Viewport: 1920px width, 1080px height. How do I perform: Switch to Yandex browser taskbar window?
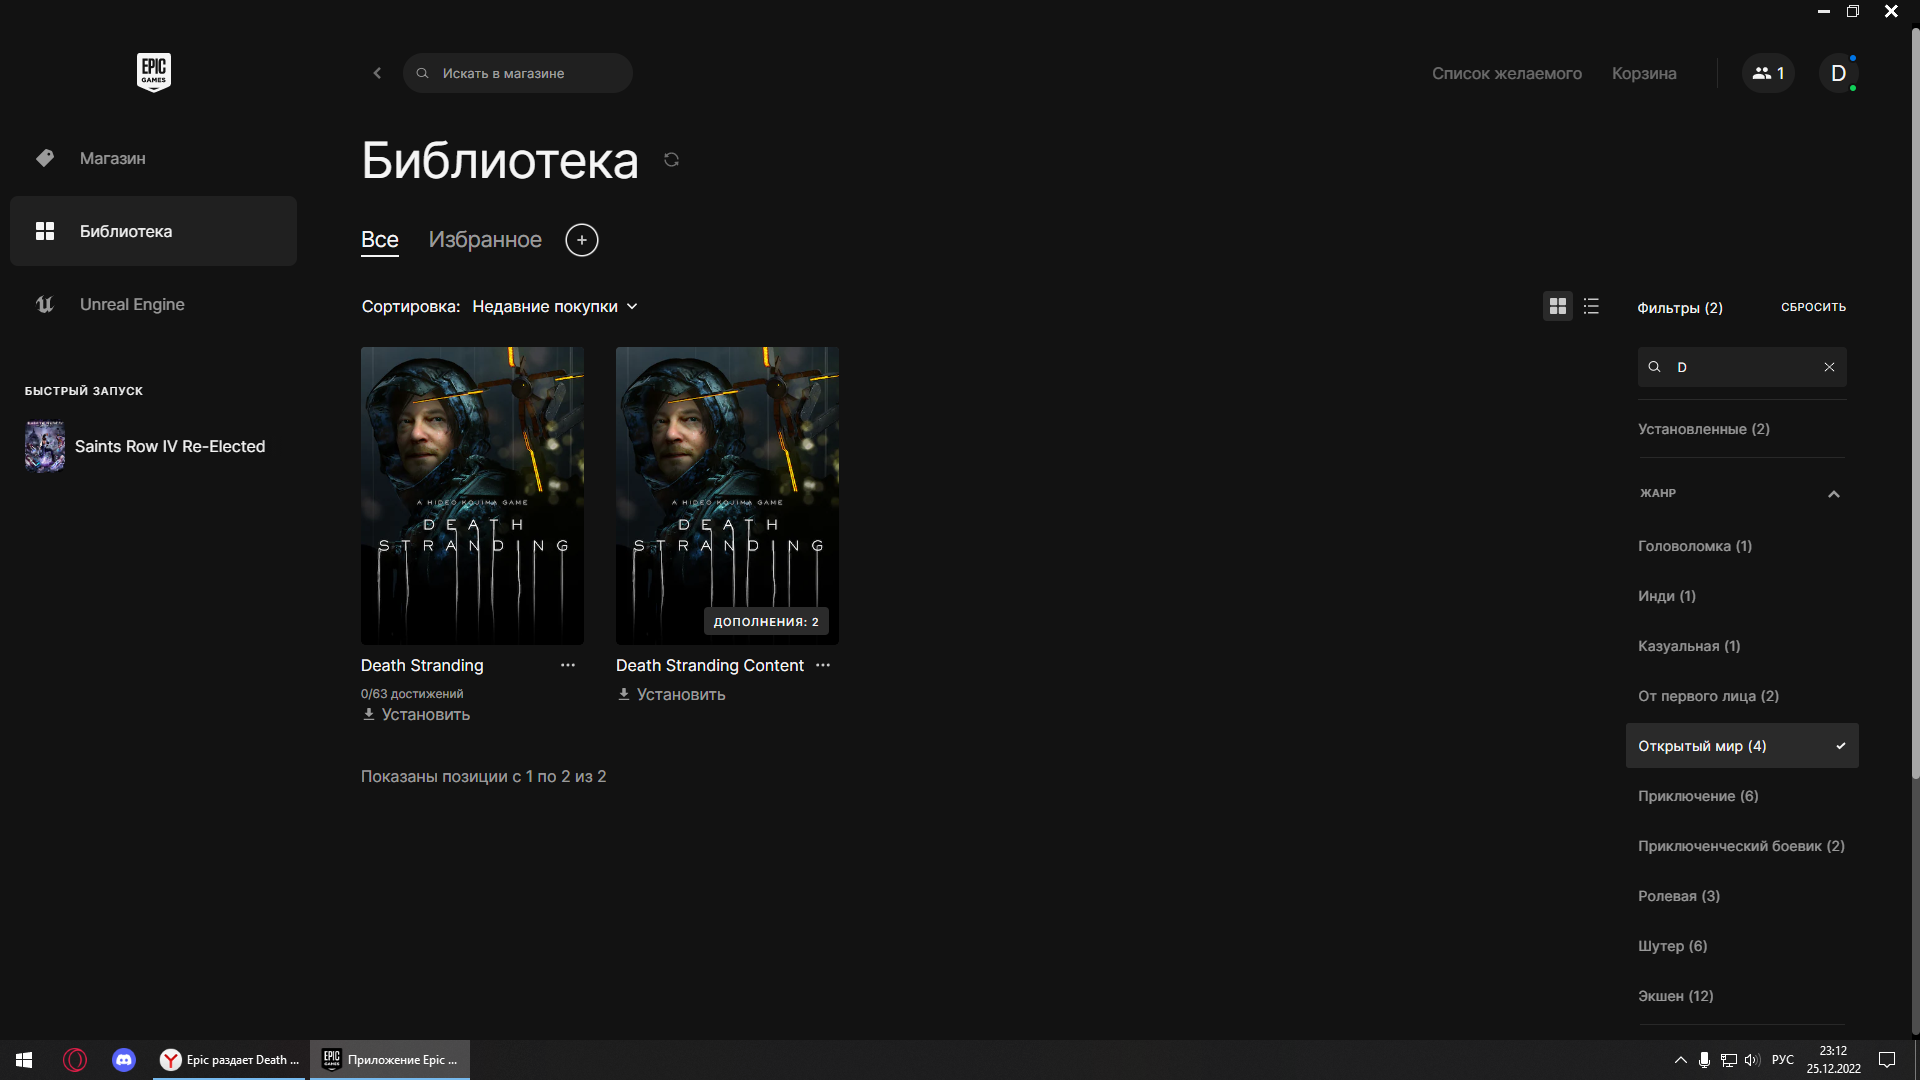(x=230, y=1060)
